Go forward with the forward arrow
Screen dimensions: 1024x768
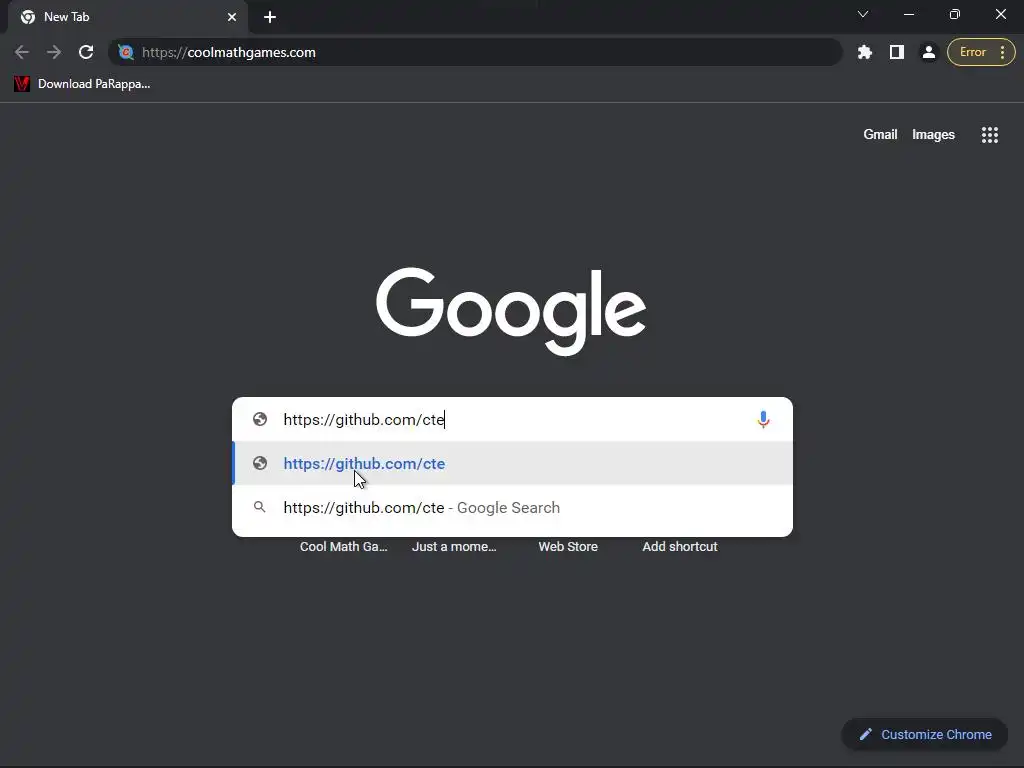[x=54, y=52]
